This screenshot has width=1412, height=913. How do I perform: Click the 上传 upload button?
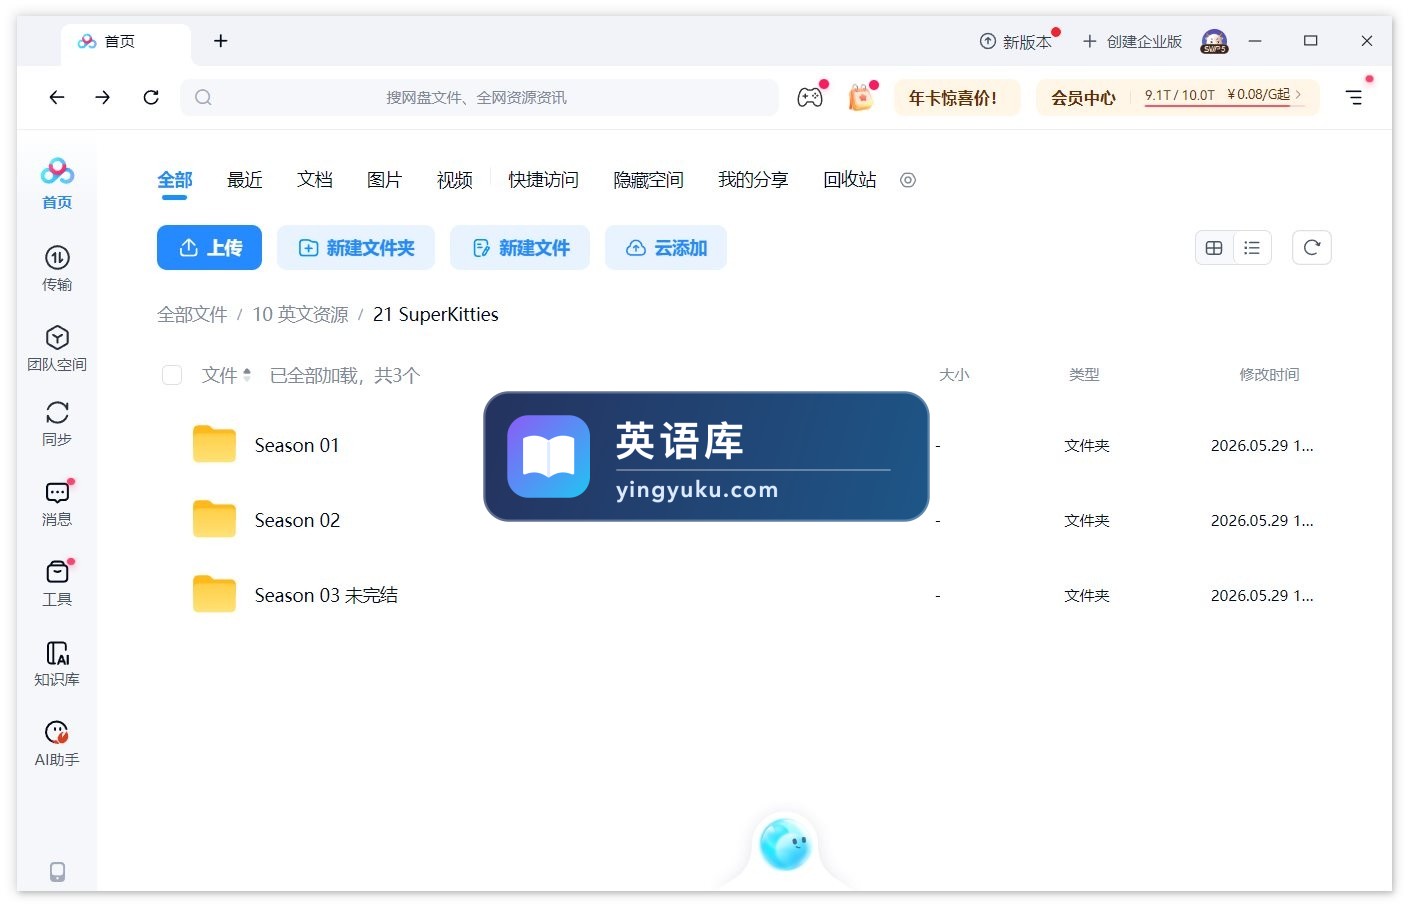(x=209, y=248)
